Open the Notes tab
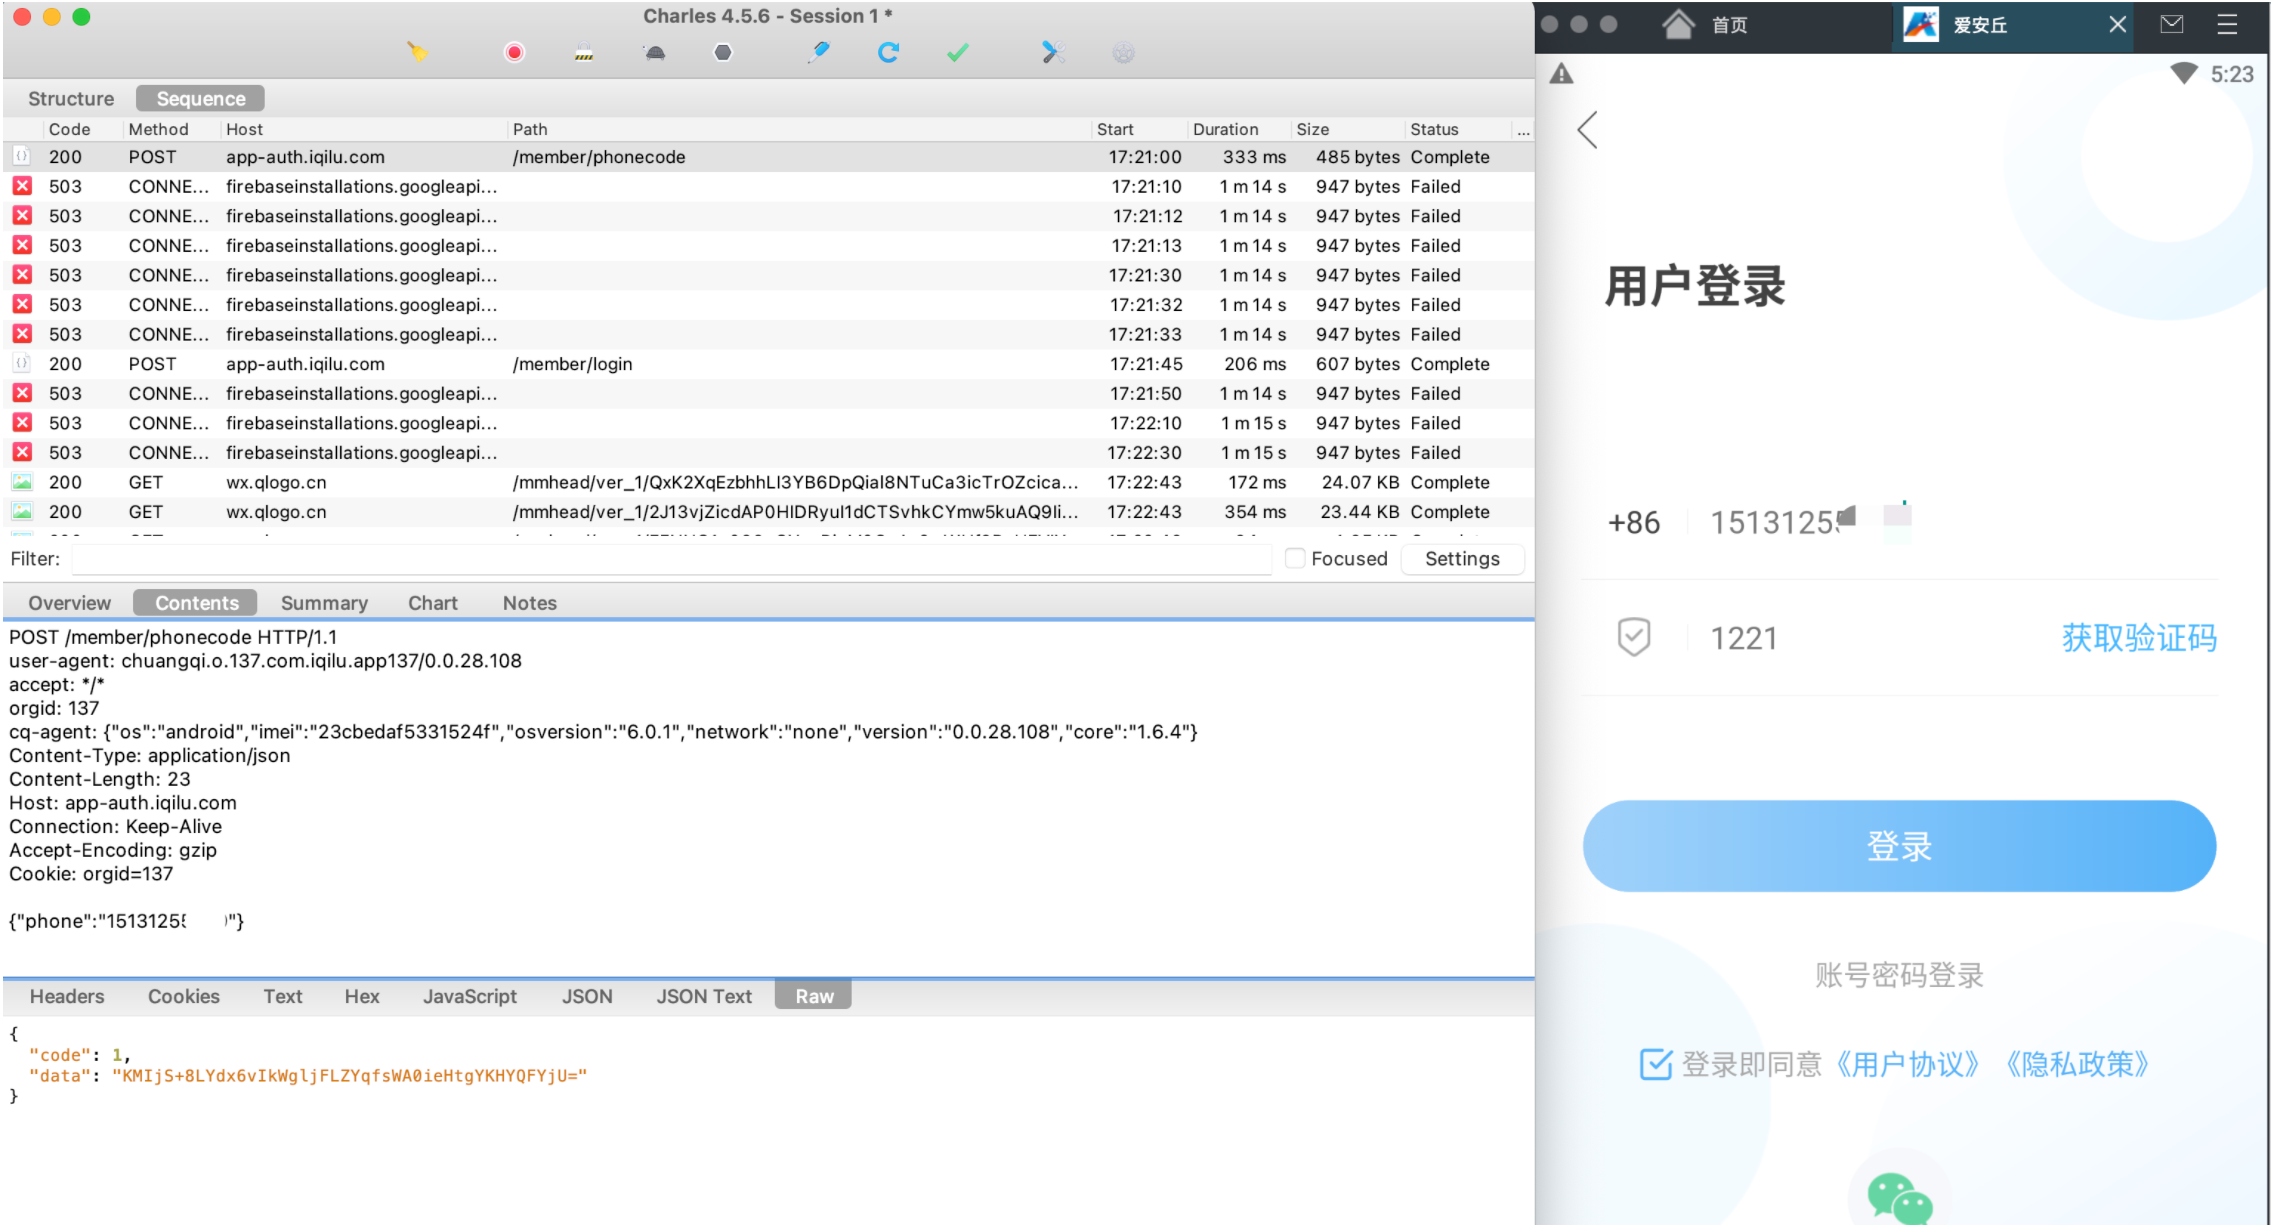2278x1232 pixels. tap(529, 603)
